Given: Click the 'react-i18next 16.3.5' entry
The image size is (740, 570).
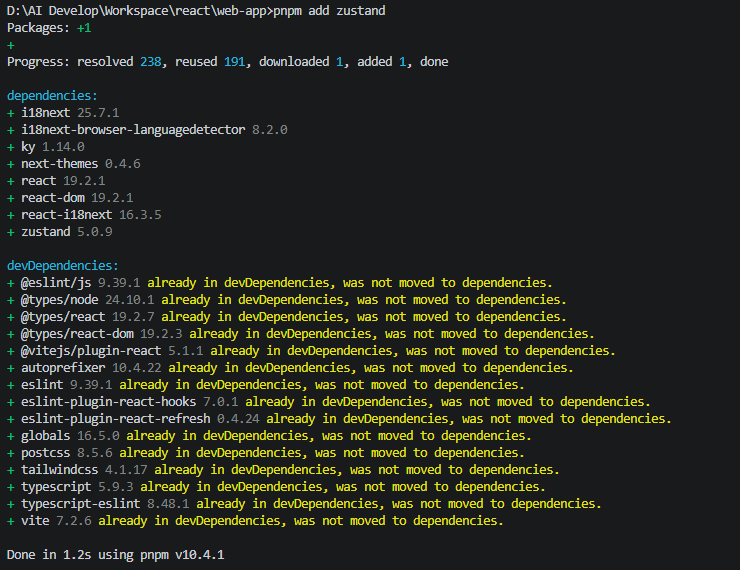Looking at the screenshot, I should 84,215.
